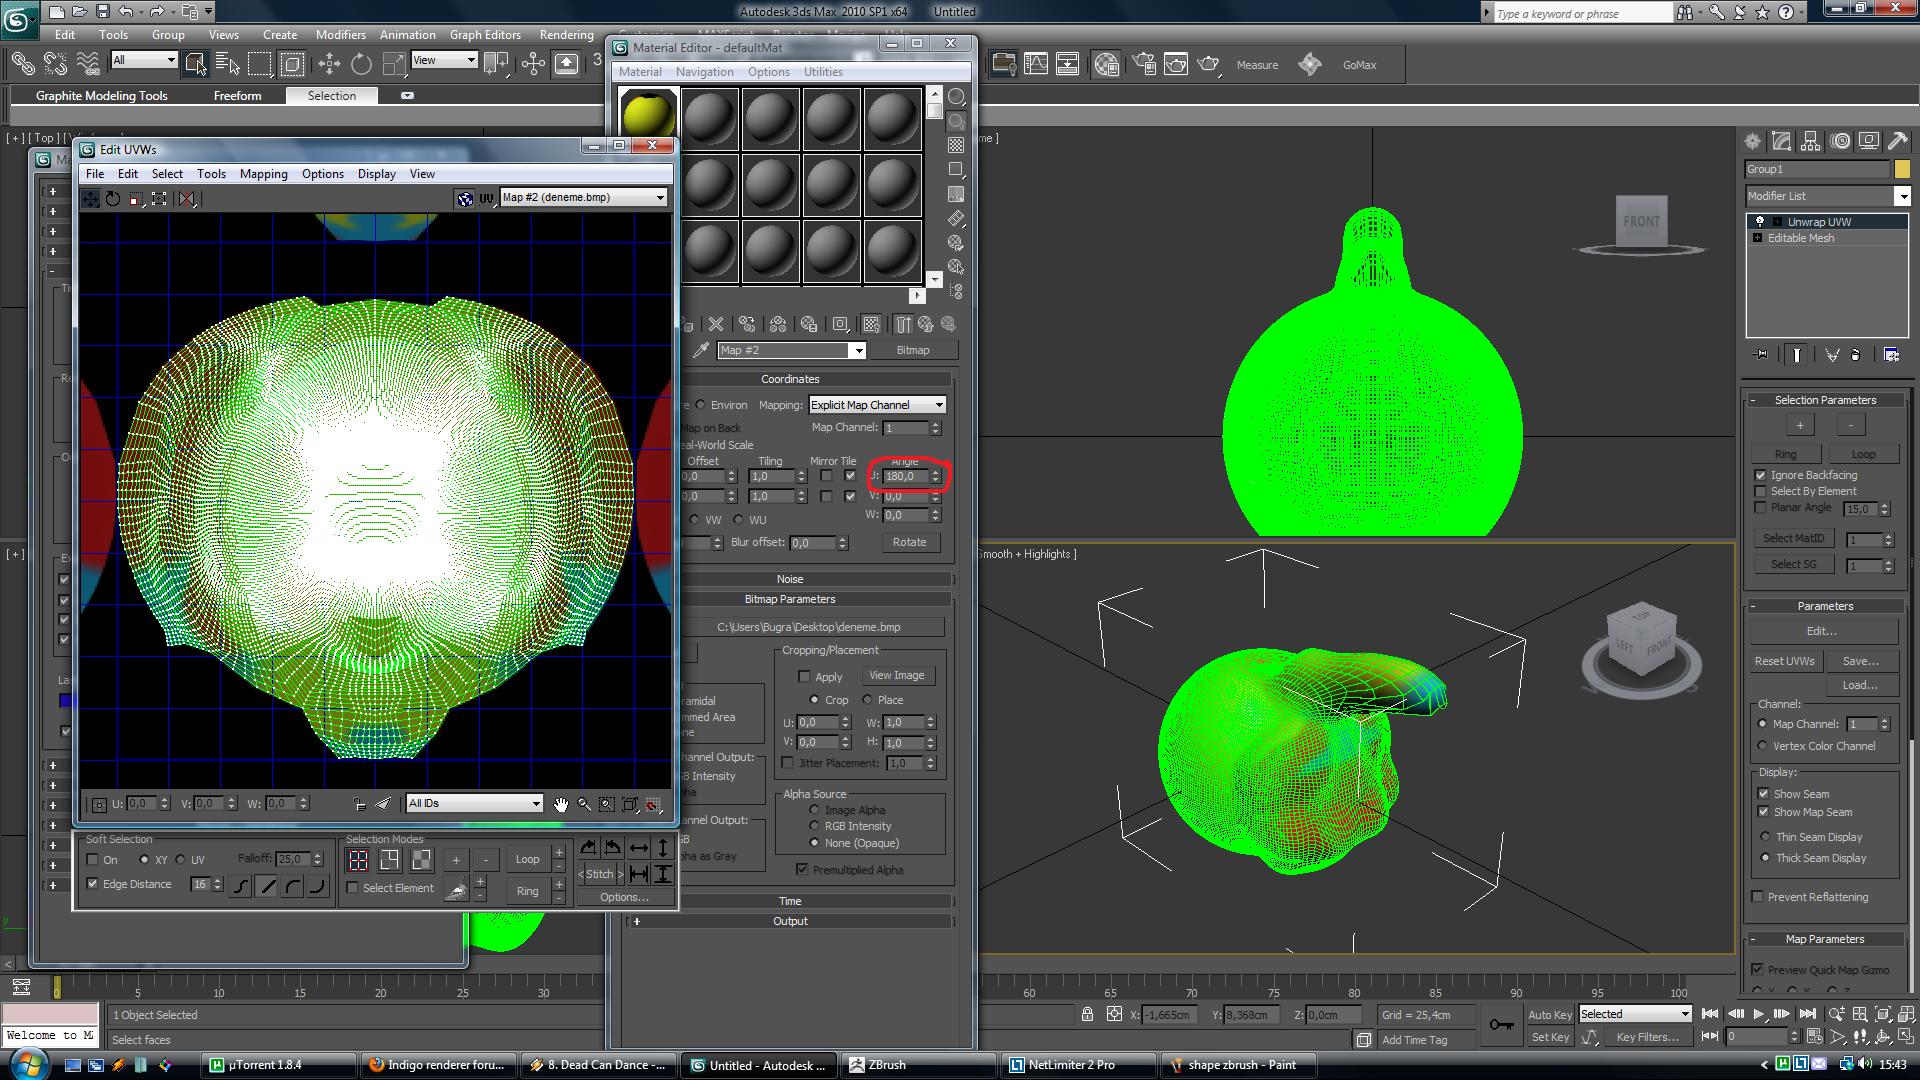
Task: Select Thin Seam Display radio button
Action: pos(1765,837)
